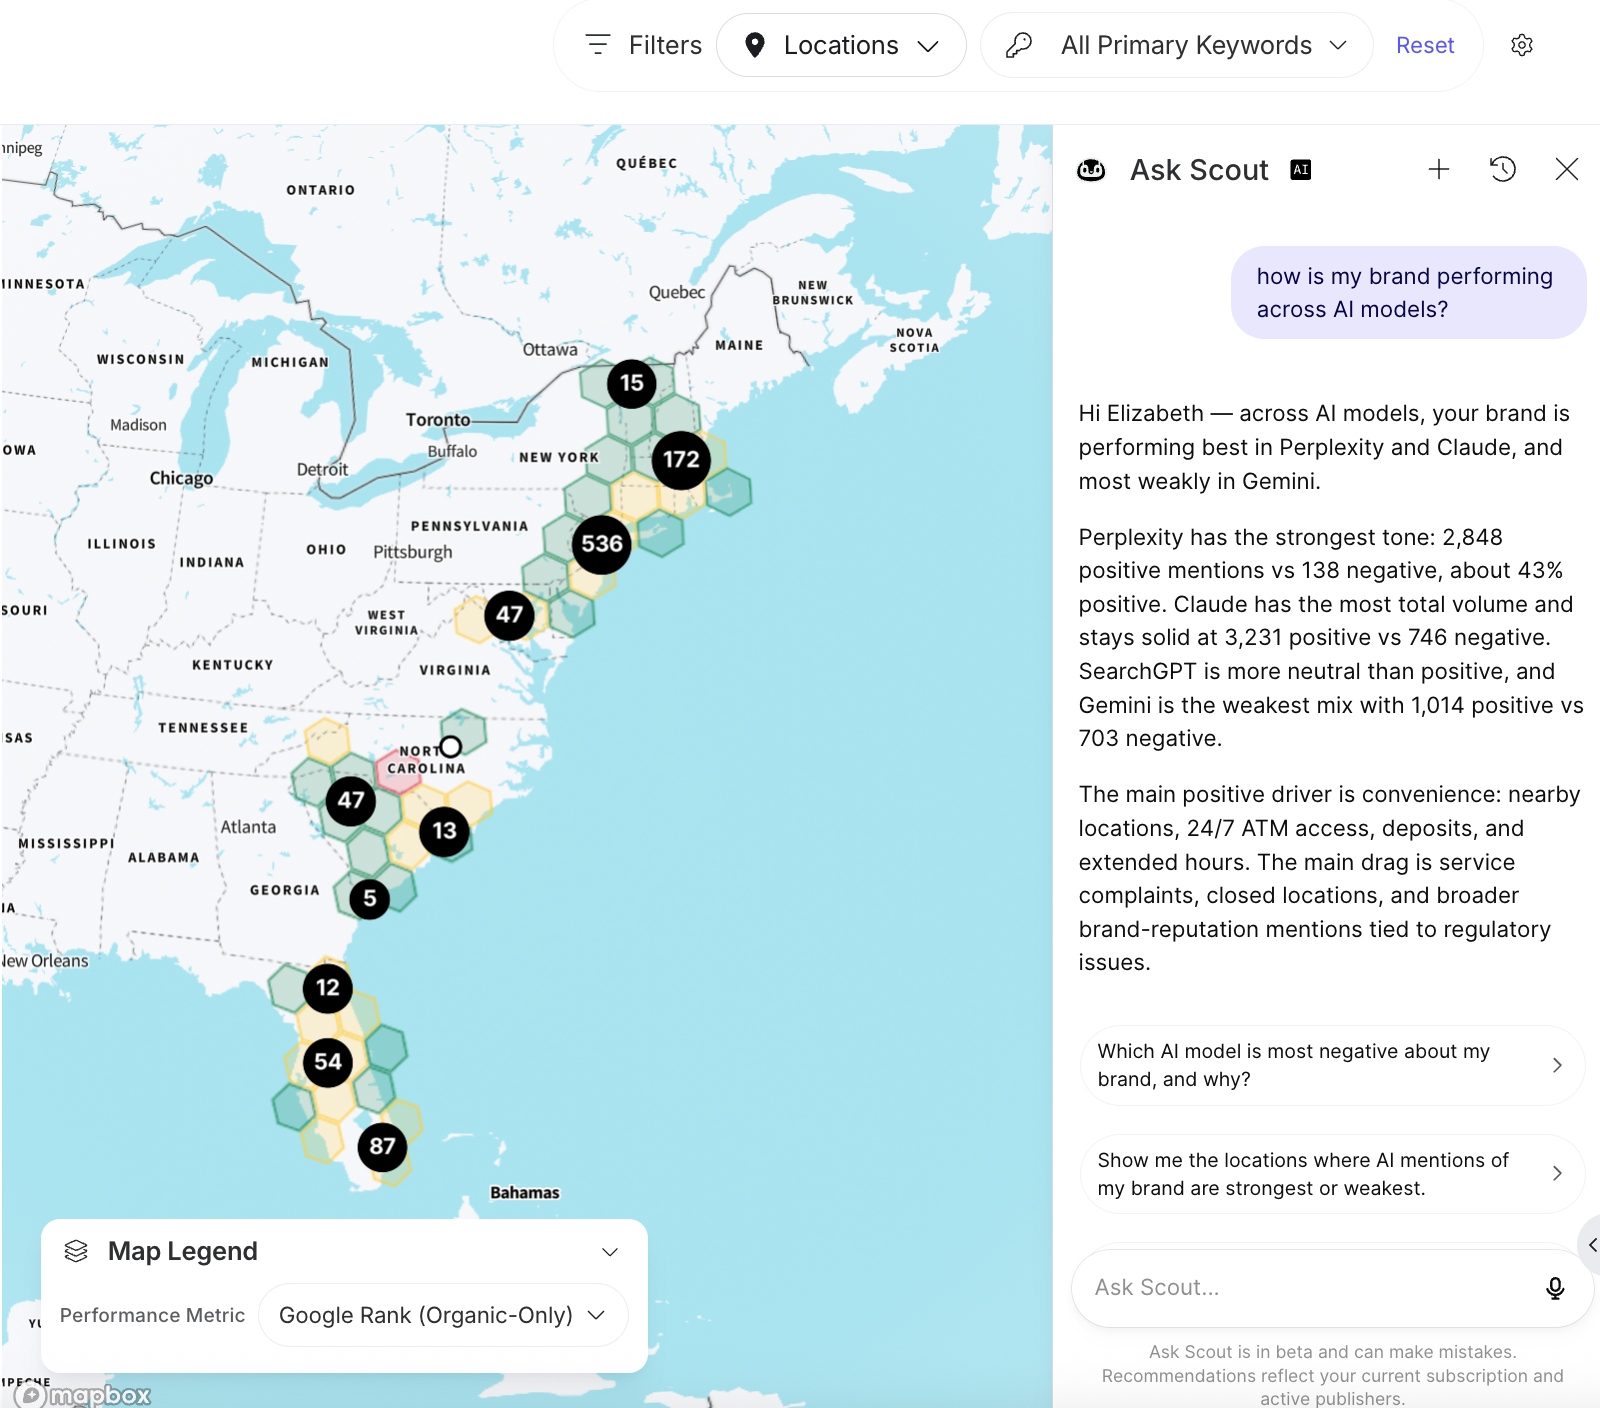Click the Atlanta label on the map
Viewport: 1600px width, 1408px height.
(248, 827)
